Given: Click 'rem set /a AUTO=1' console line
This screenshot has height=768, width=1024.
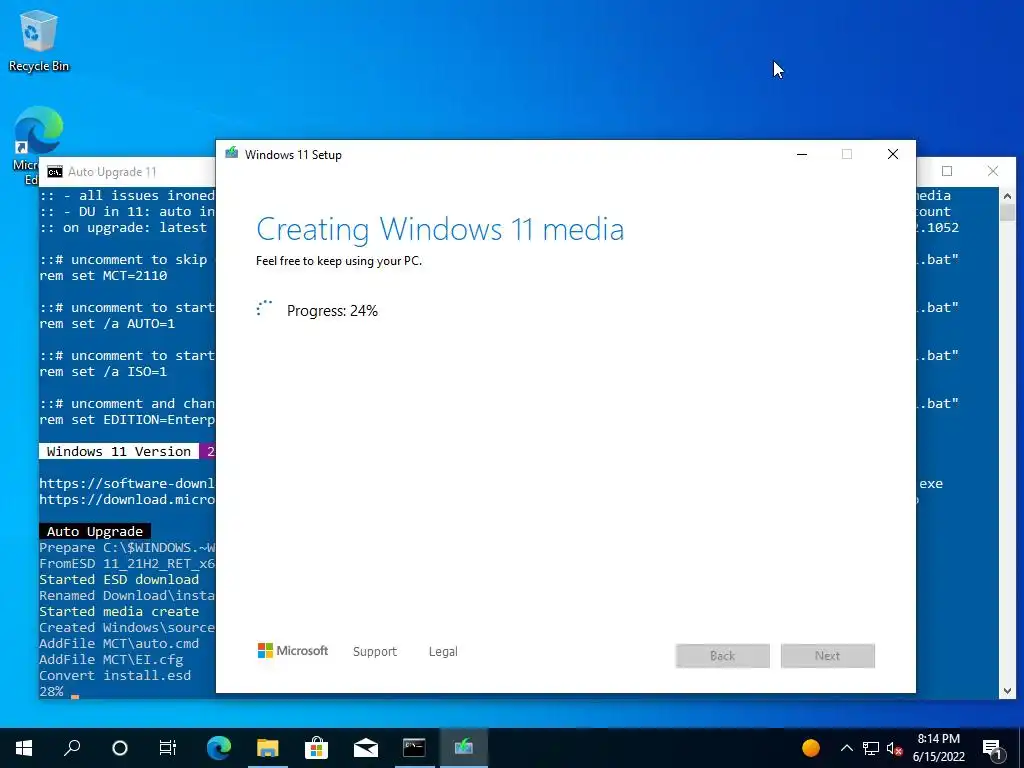Looking at the screenshot, I should pyautogui.click(x=107, y=323).
